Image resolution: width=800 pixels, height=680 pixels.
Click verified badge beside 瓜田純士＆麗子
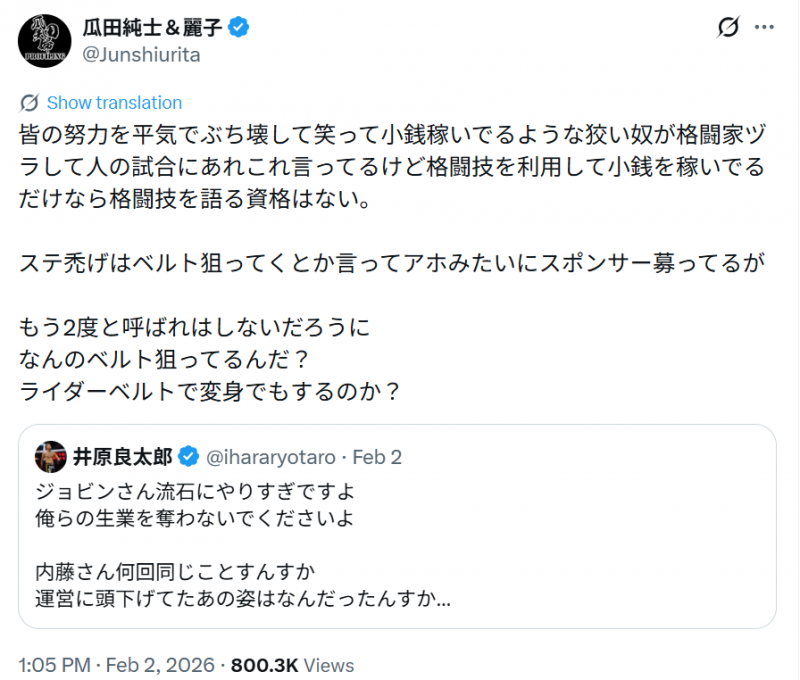(x=240, y=28)
